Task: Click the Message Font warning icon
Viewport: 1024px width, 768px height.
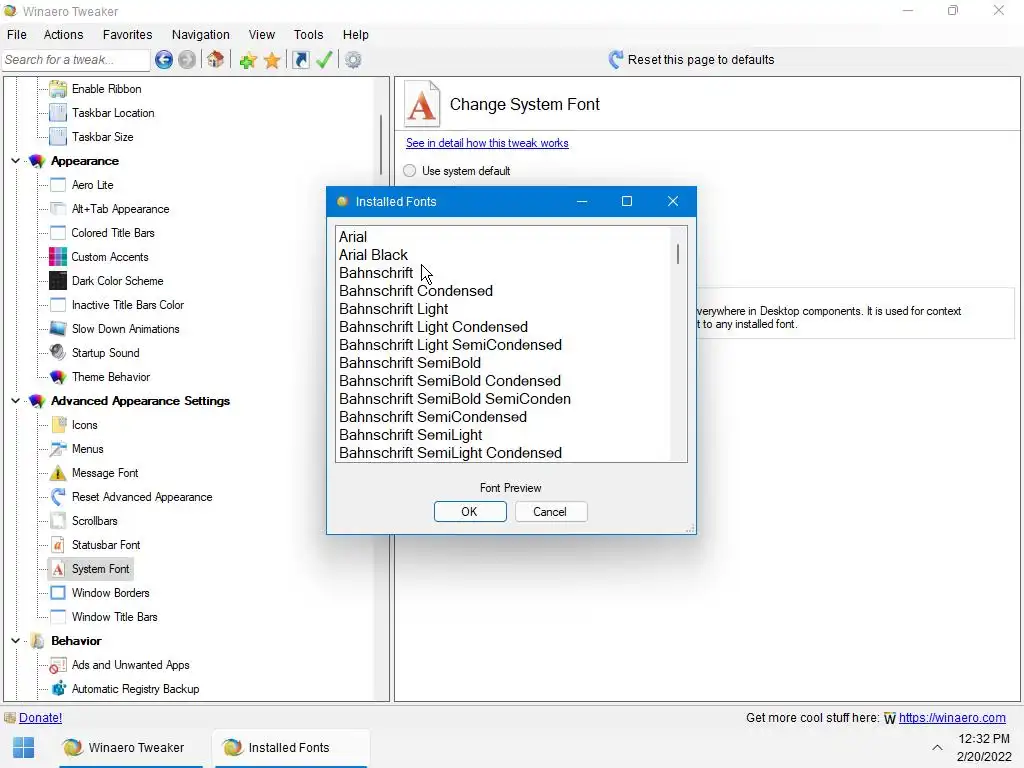Action: coord(58,473)
